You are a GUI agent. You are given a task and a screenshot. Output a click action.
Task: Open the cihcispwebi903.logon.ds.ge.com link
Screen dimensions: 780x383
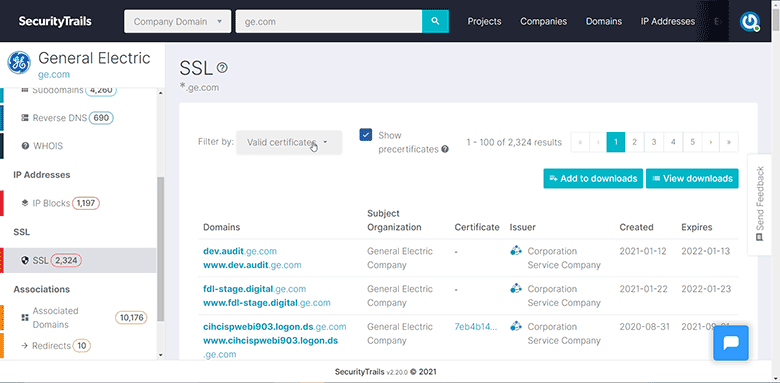(x=275, y=327)
